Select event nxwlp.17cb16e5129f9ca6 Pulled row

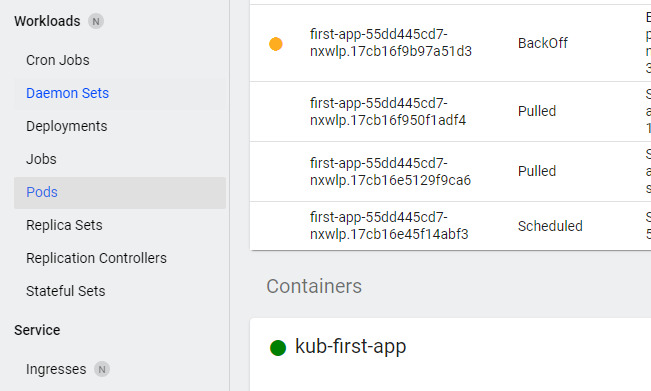pos(450,171)
